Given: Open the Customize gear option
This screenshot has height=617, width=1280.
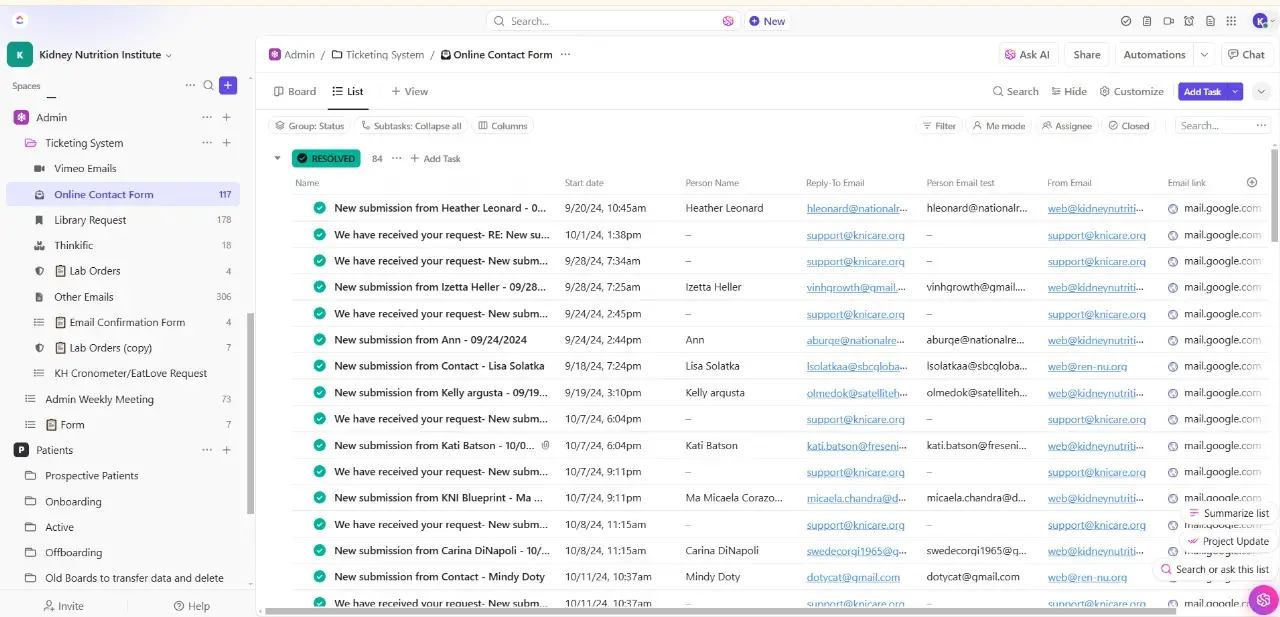Looking at the screenshot, I should 1131,91.
